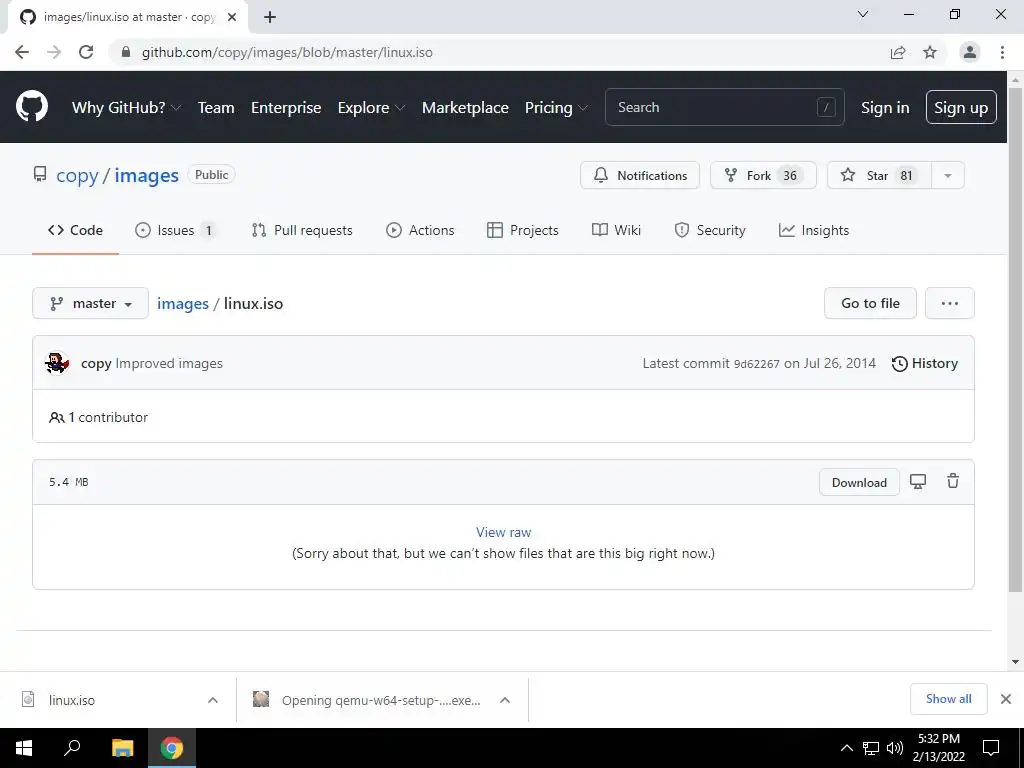Click images breadcrumb folder link

point(183,304)
